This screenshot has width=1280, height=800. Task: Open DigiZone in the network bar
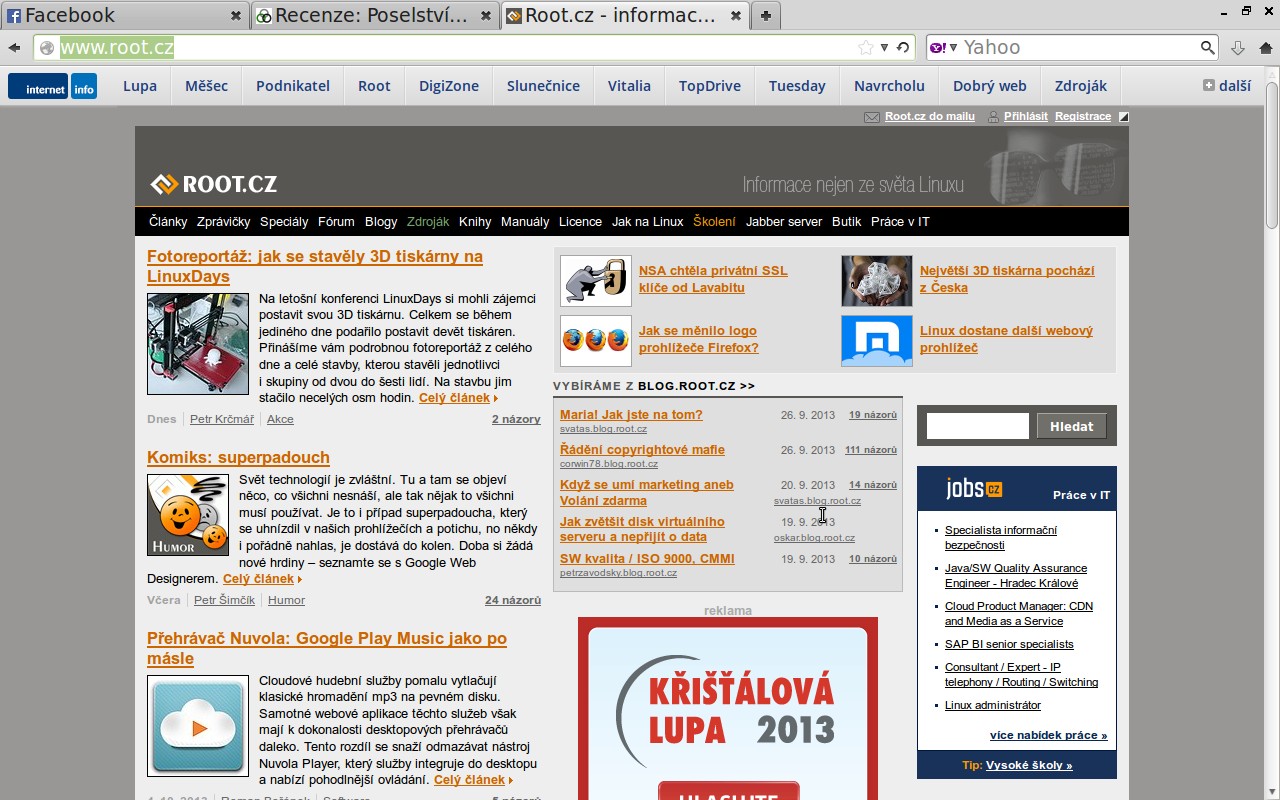[x=449, y=86]
